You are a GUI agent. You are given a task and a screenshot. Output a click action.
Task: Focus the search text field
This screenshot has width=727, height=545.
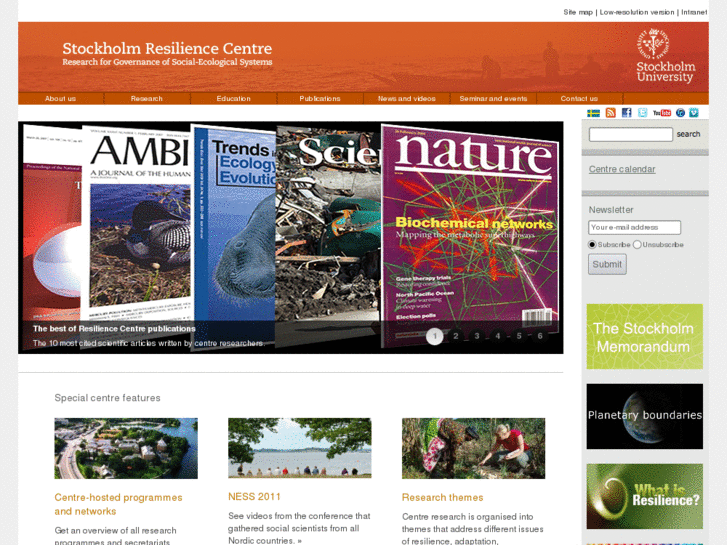pyautogui.click(x=631, y=135)
